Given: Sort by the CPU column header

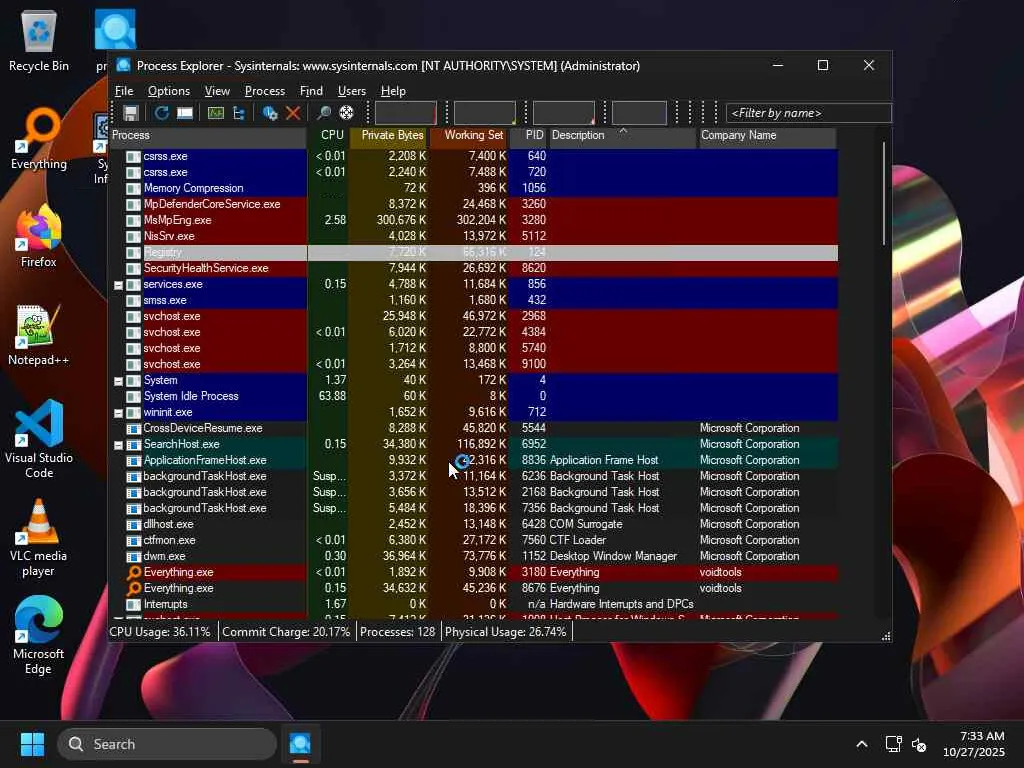Looking at the screenshot, I should click(x=328, y=136).
